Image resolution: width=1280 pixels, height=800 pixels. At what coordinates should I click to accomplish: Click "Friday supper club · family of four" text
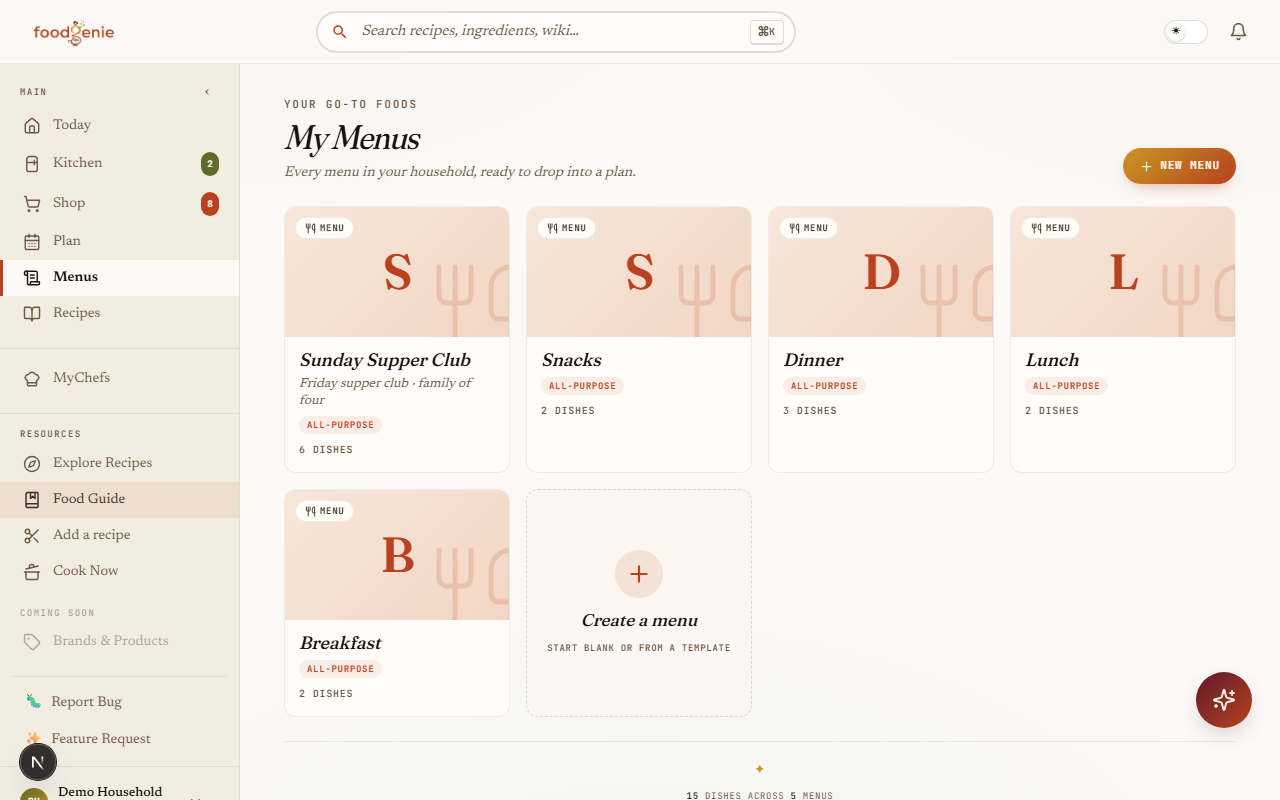pyautogui.click(x=386, y=391)
